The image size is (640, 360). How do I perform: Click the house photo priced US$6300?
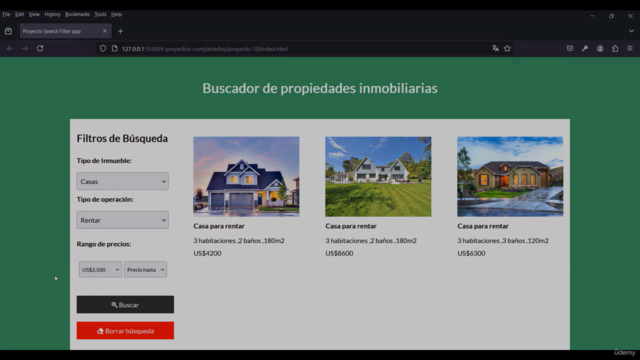[510, 176]
